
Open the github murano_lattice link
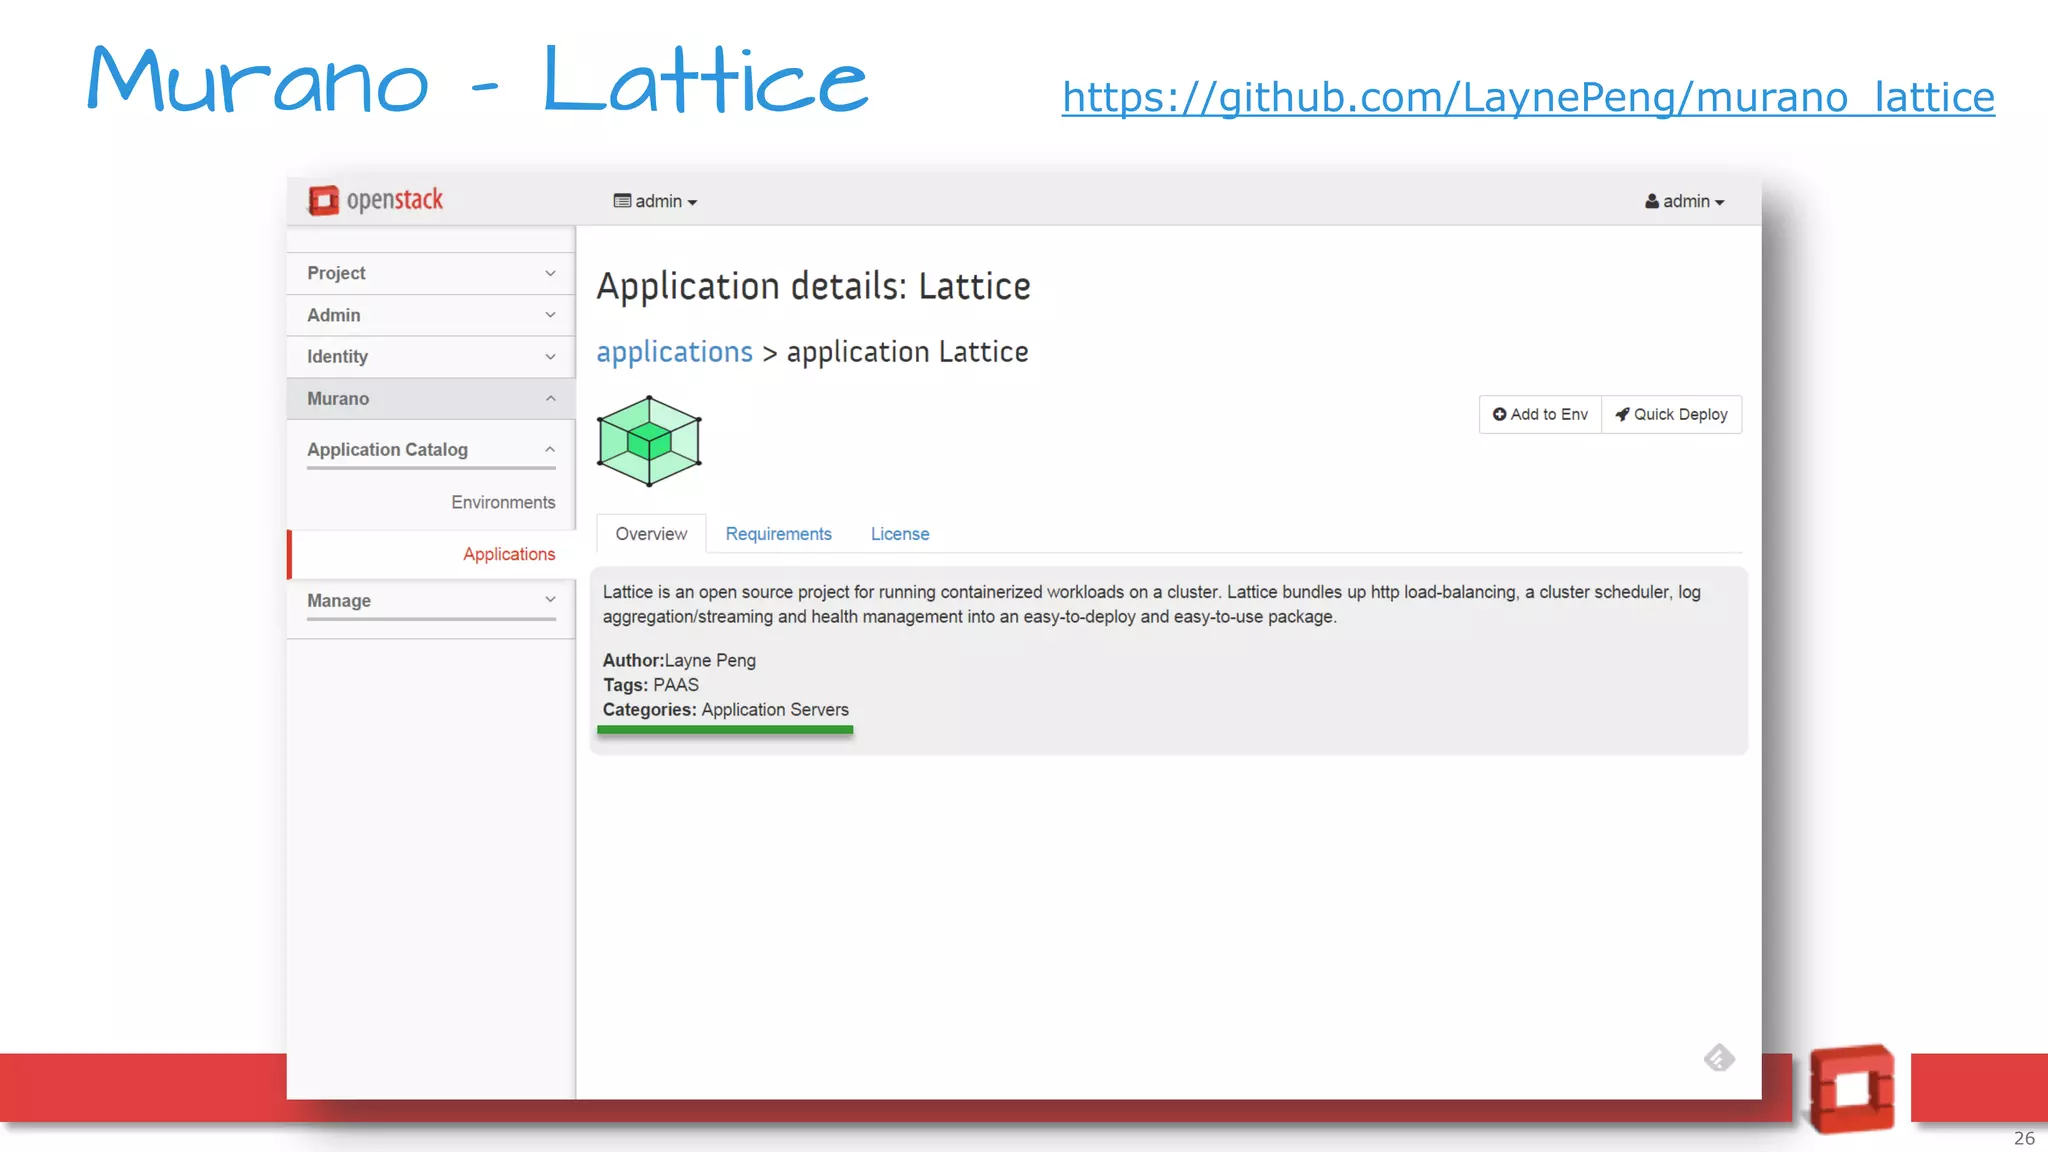1528,98
